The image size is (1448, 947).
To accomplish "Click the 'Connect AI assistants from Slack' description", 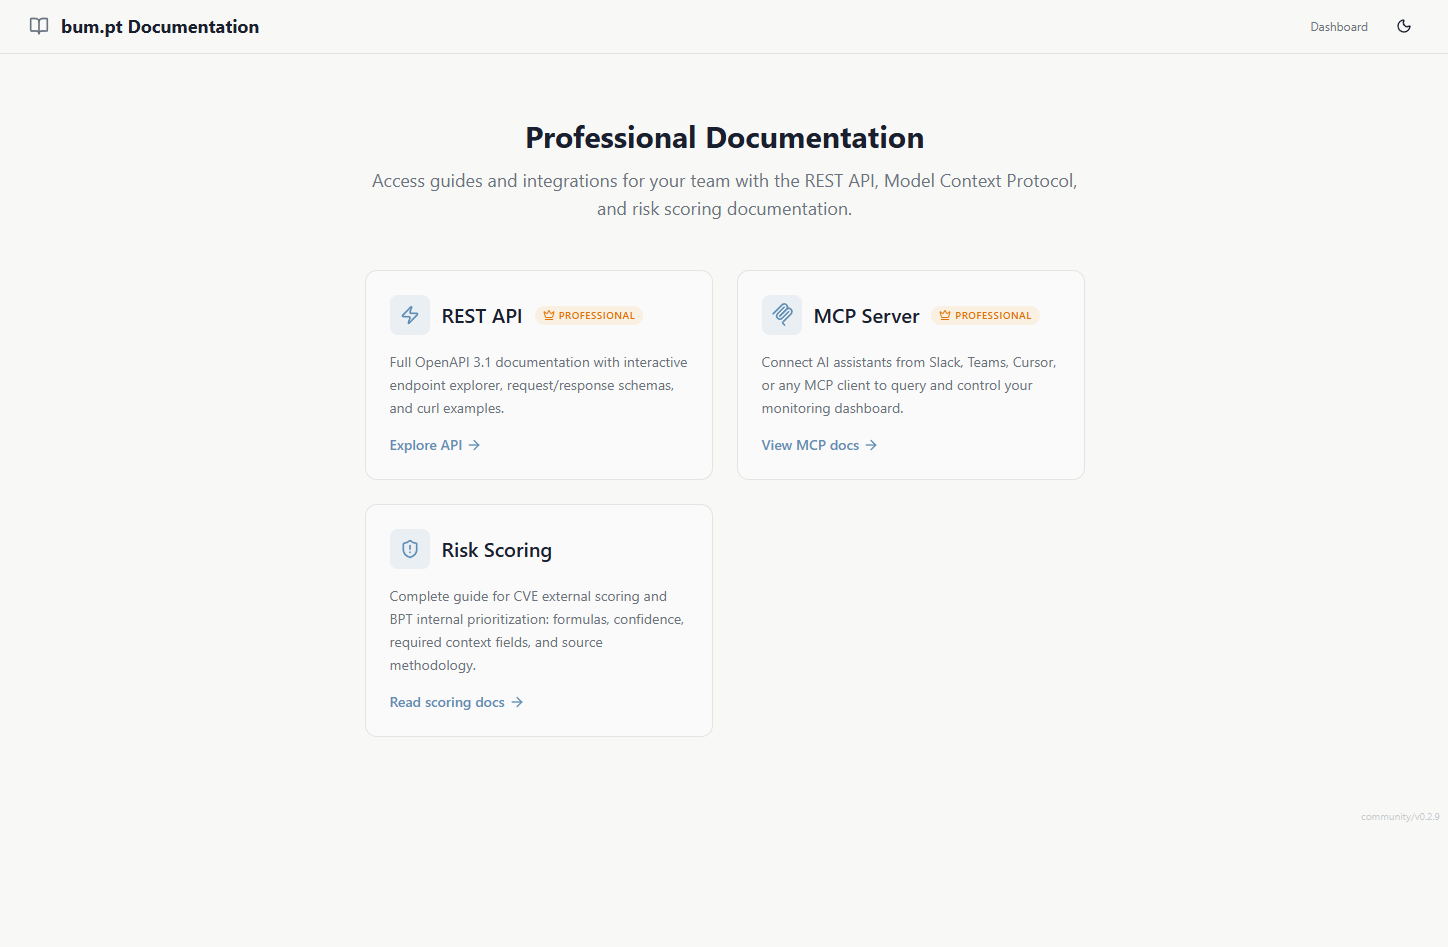I will pyautogui.click(x=909, y=385).
